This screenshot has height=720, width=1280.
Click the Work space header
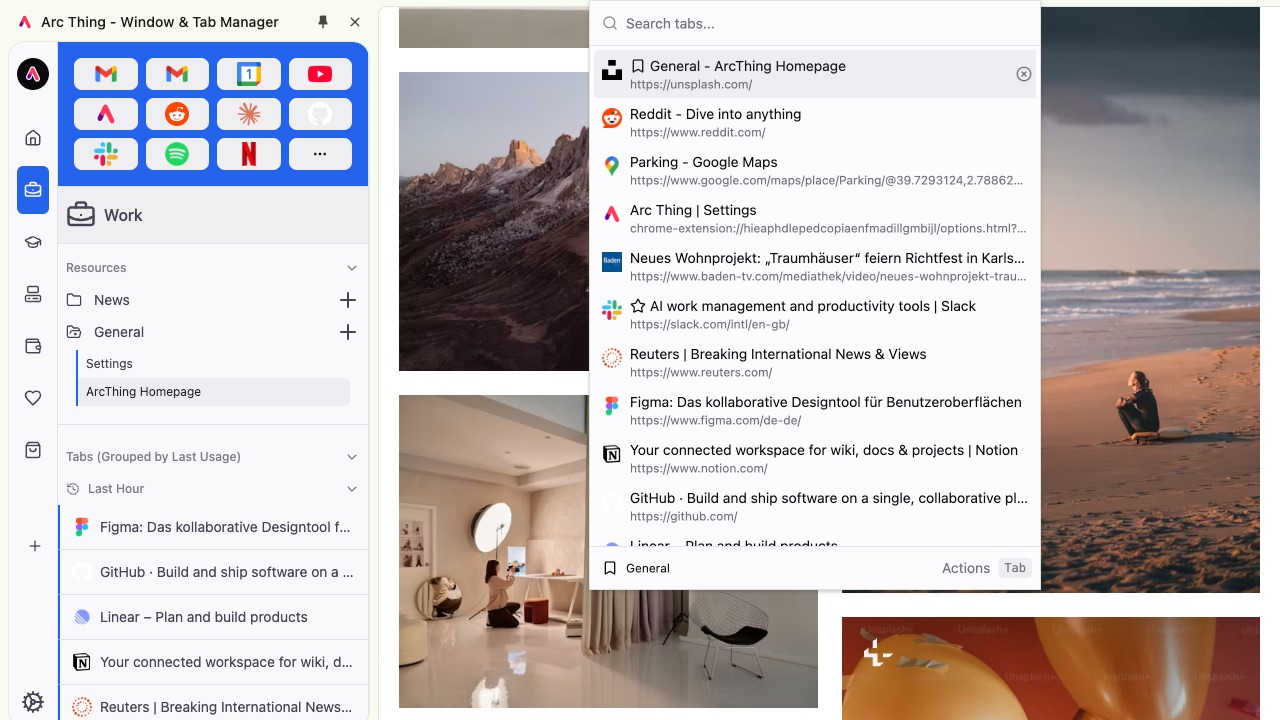pyautogui.click(x=213, y=215)
